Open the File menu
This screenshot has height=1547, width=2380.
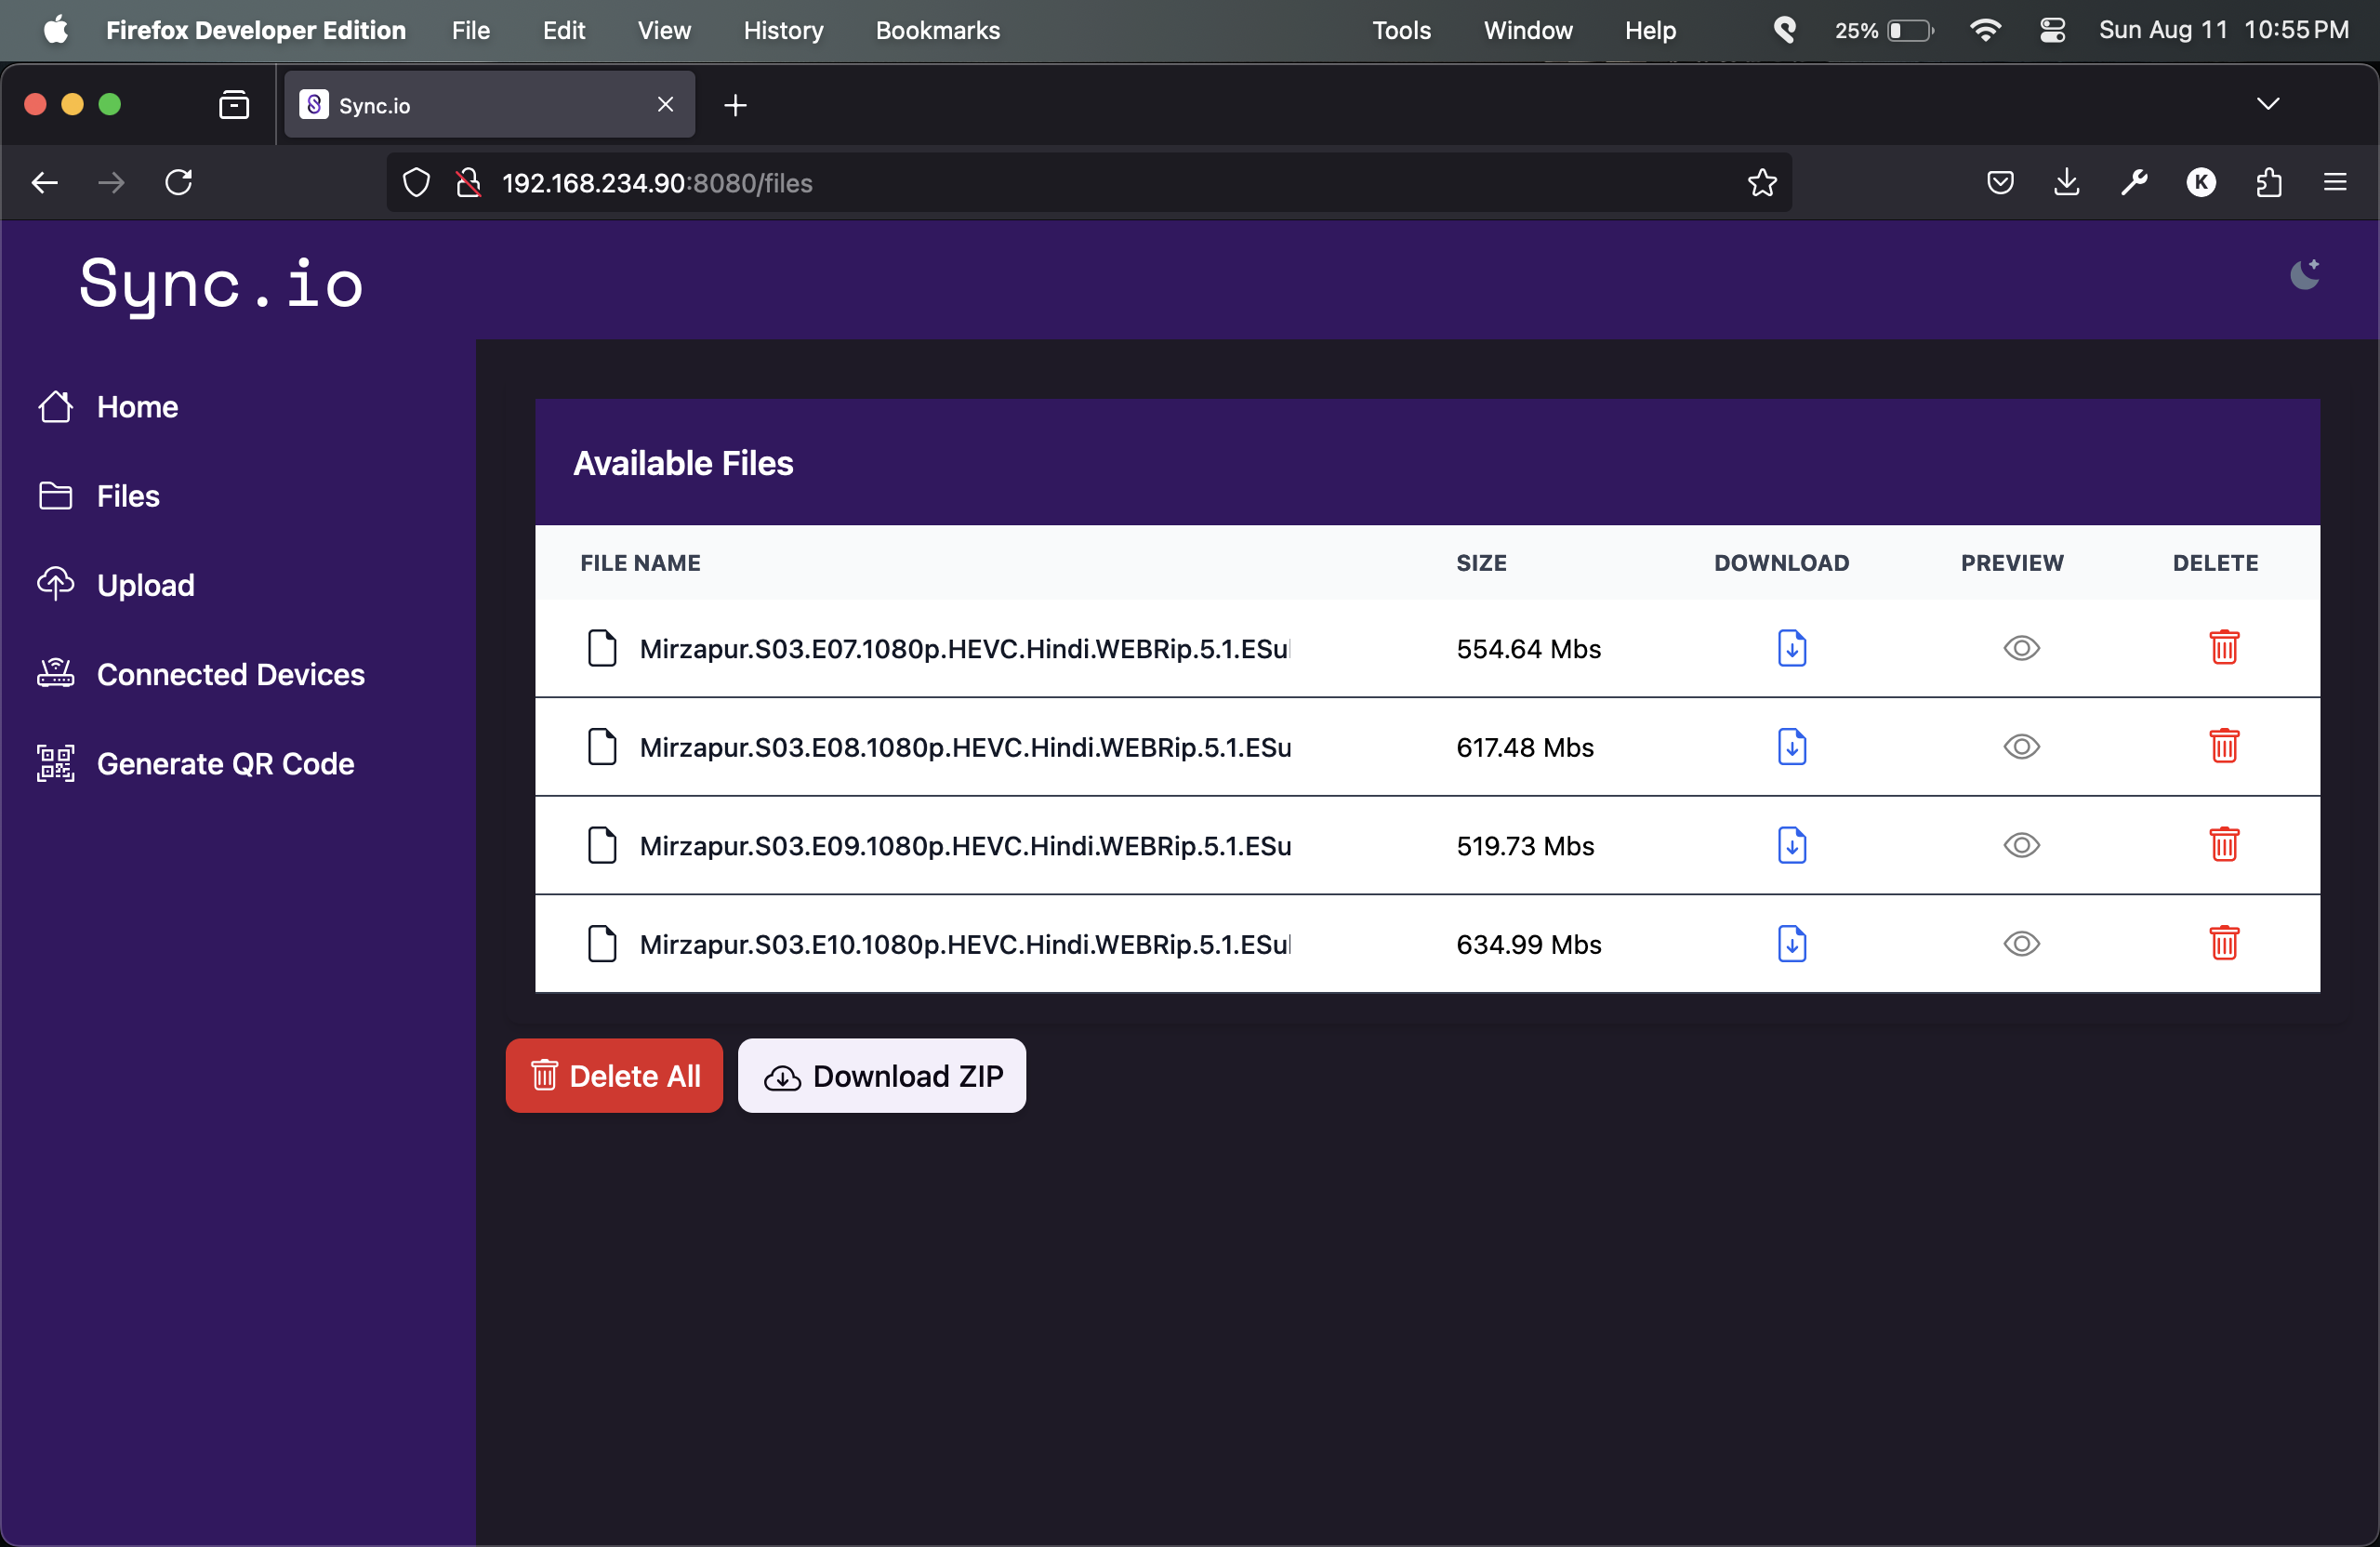pos(470,30)
